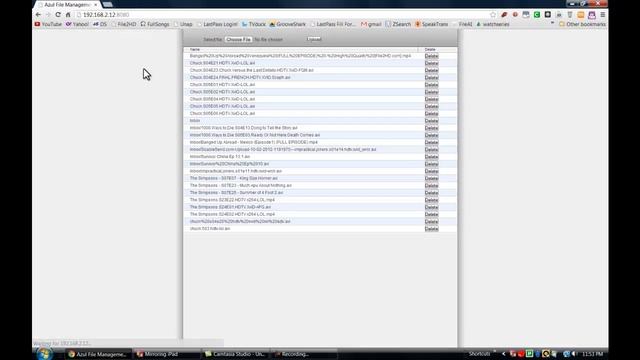Select Inbox Banged Up Abroad Mexico file name
This screenshot has width=640, height=360.
point(253,142)
